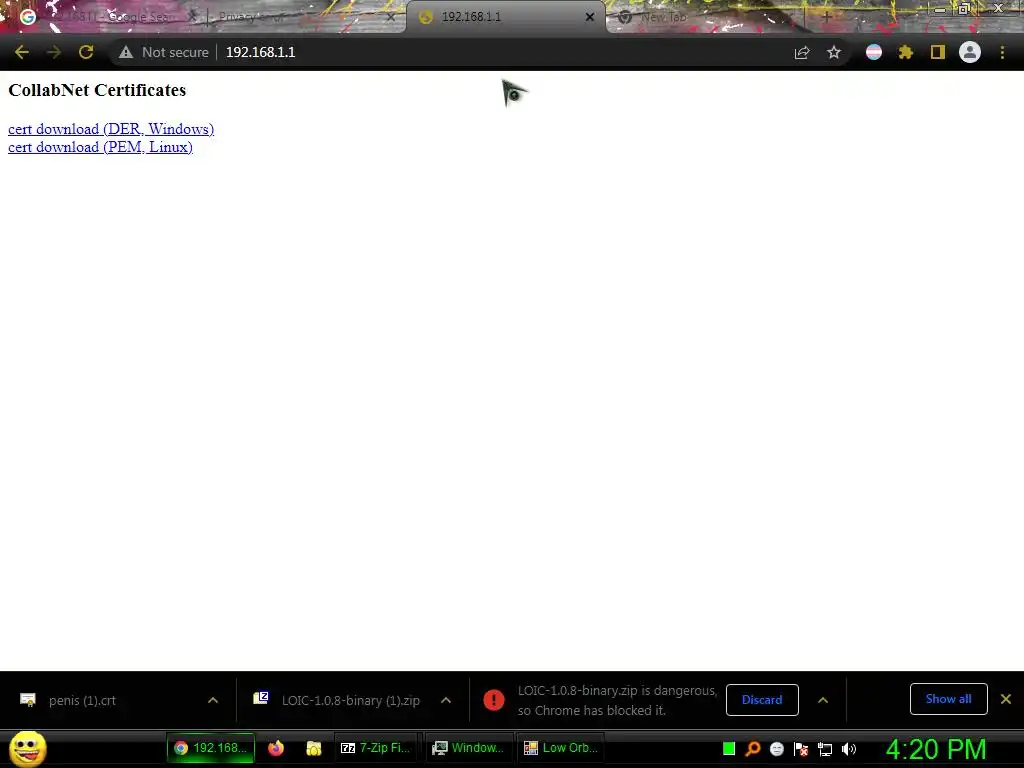
Task: Go back to the previous page
Action: point(22,52)
